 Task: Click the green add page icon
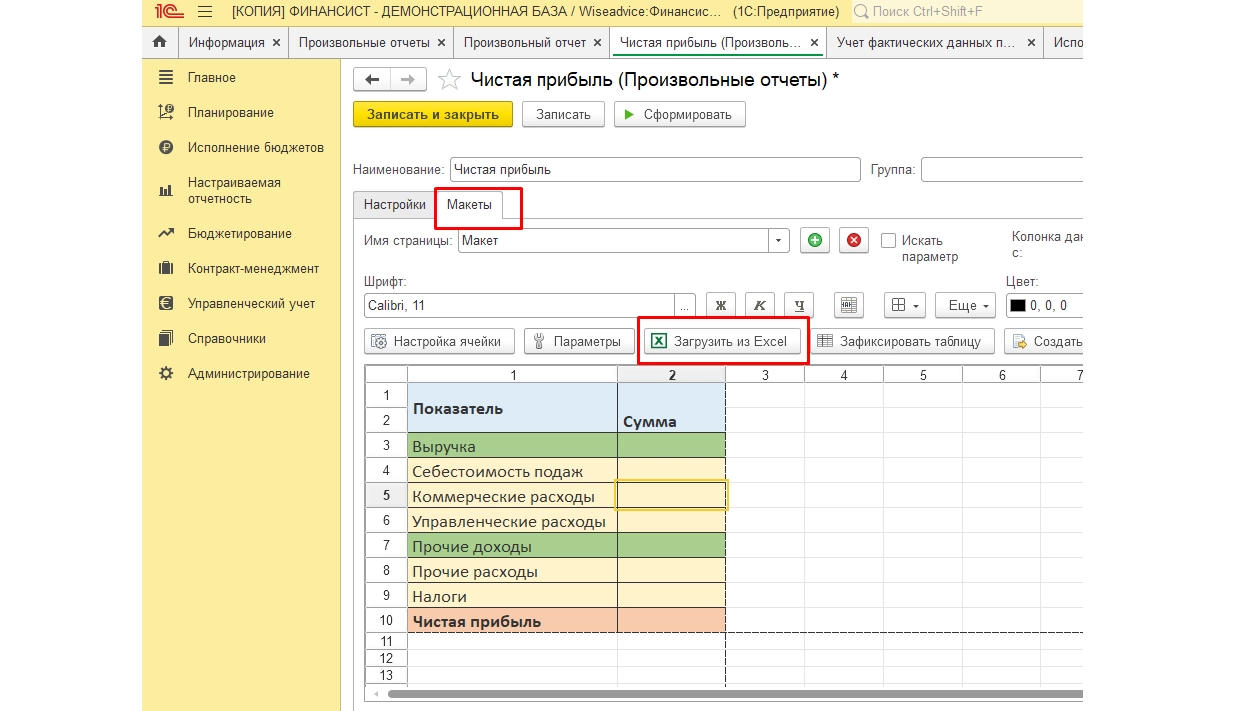(x=815, y=241)
